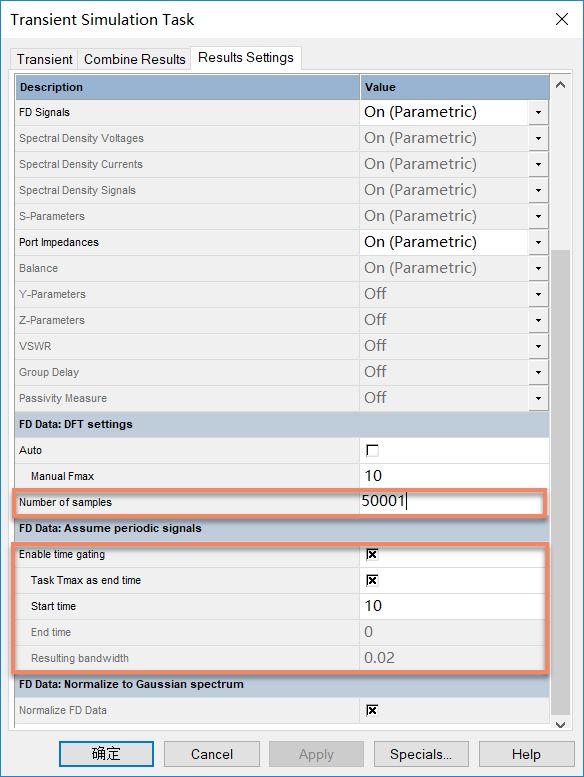Click the Help button
The height and width of the screenshot is (777, 584).
tap(526, 754)
